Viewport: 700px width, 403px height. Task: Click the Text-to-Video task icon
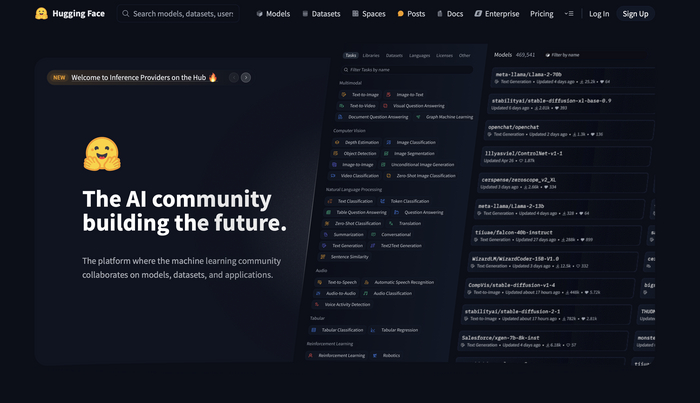(x=342, y=106)
